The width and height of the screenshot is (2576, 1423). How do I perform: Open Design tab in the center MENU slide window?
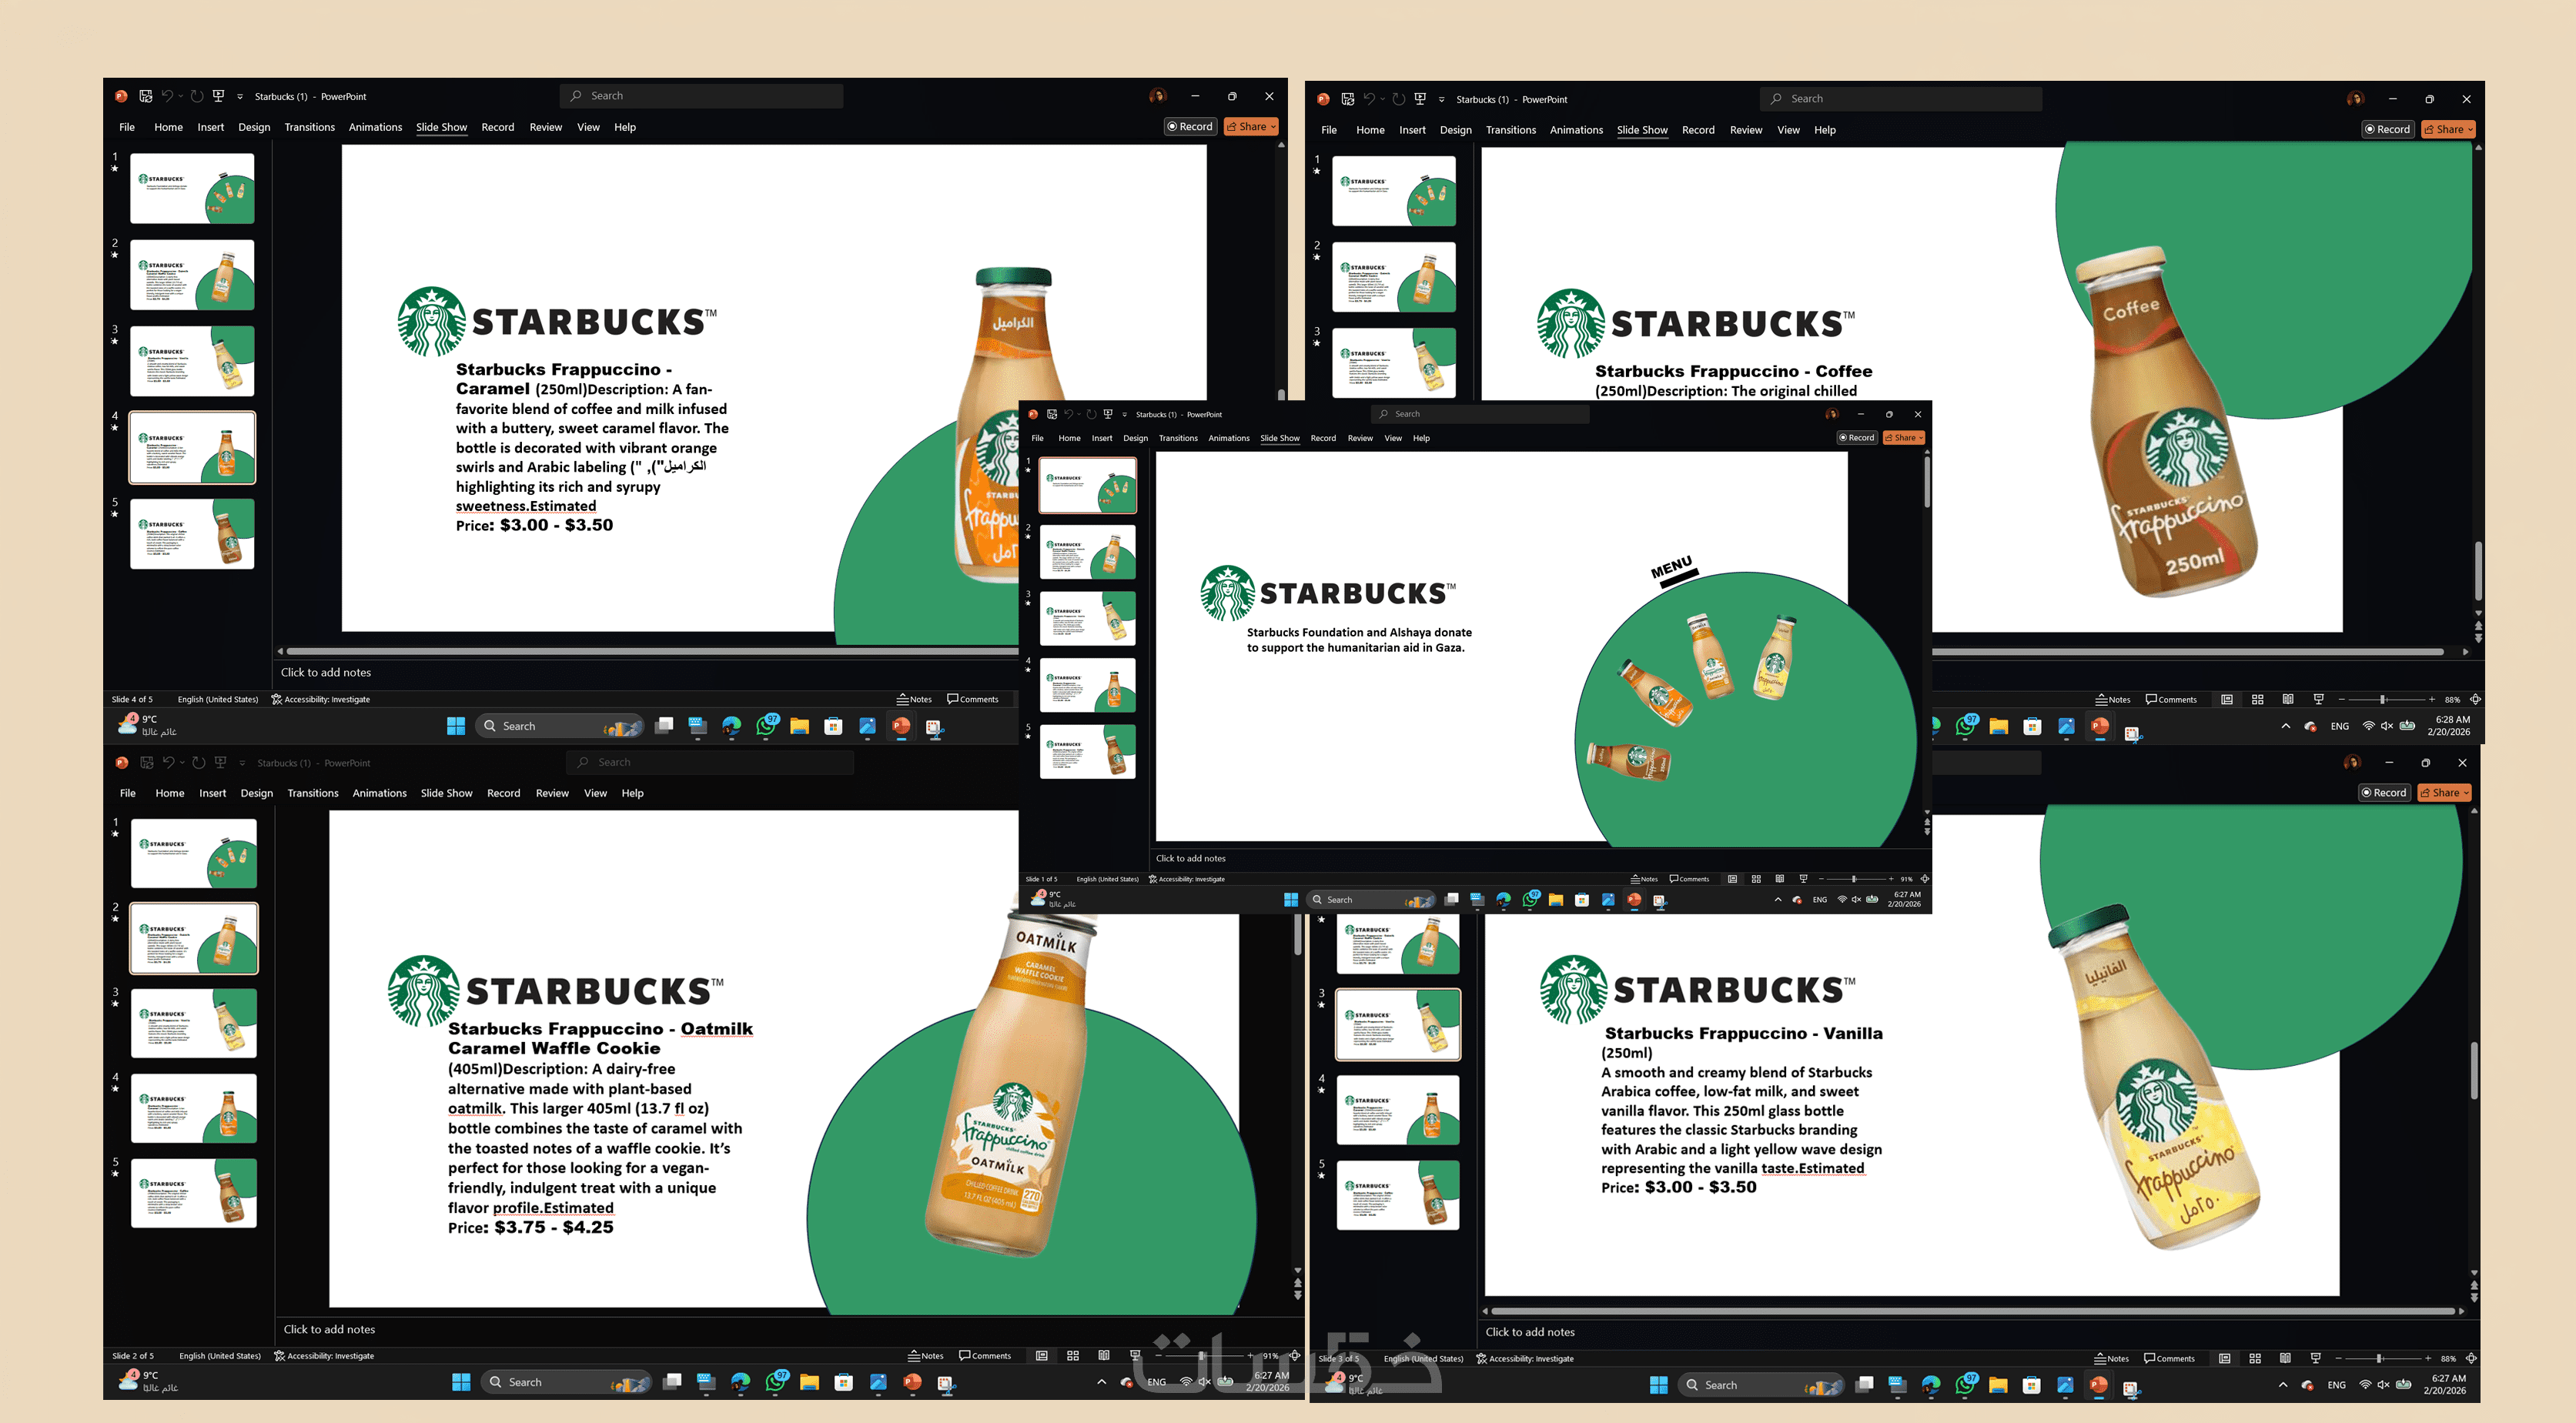[1135, 438]
